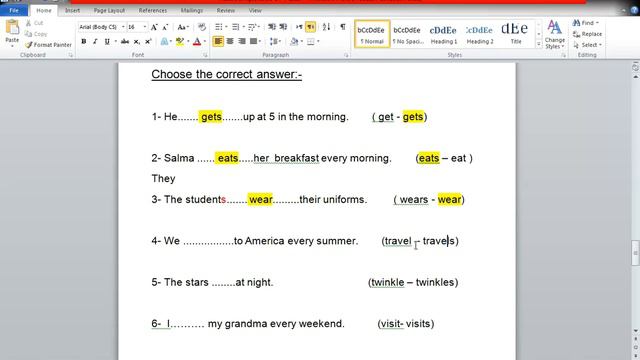This screenshot has height=360, width=640.
Task: Grow the font size
Action: (154, 27)
